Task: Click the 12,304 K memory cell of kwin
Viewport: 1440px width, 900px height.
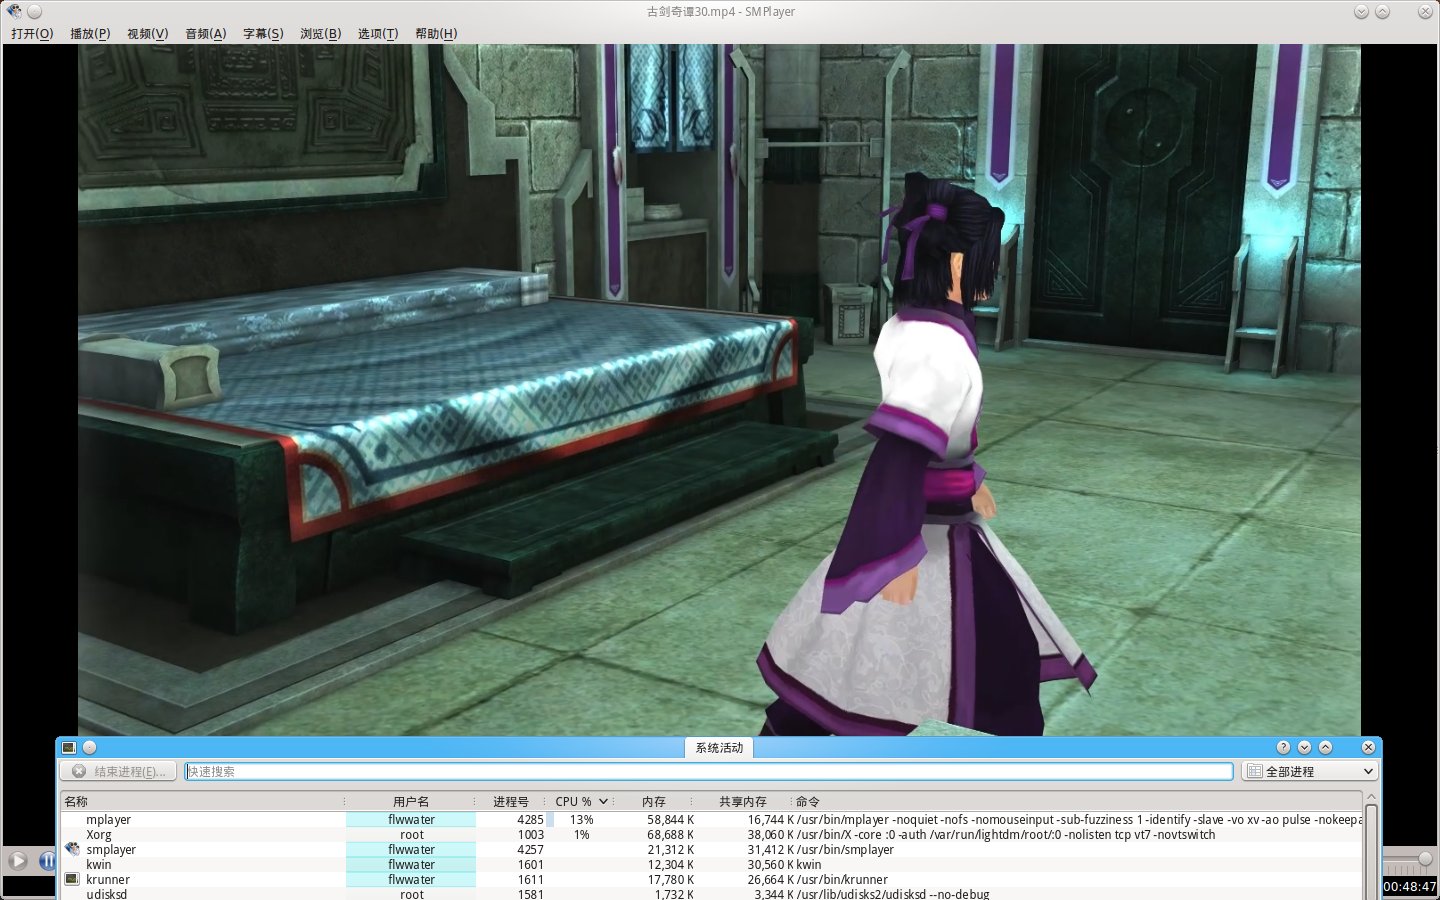Action: [x=670, y=864]
